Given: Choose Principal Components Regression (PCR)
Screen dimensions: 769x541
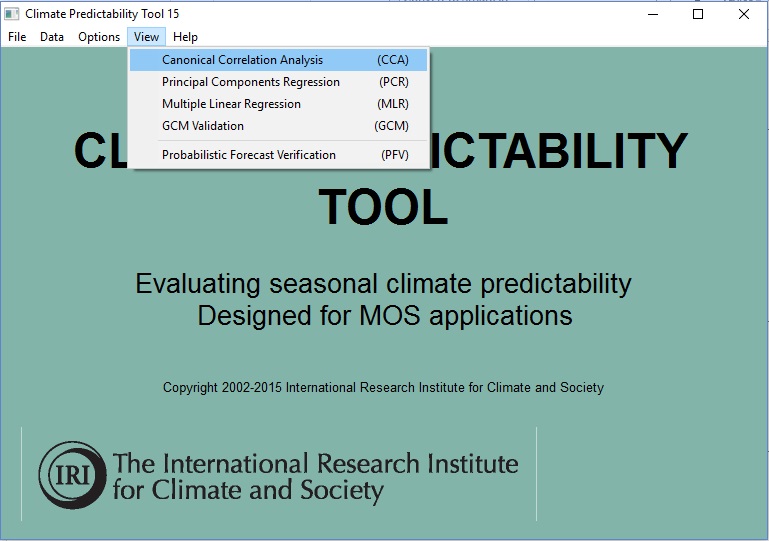Looking at the screenshot, I should point(278,82).
